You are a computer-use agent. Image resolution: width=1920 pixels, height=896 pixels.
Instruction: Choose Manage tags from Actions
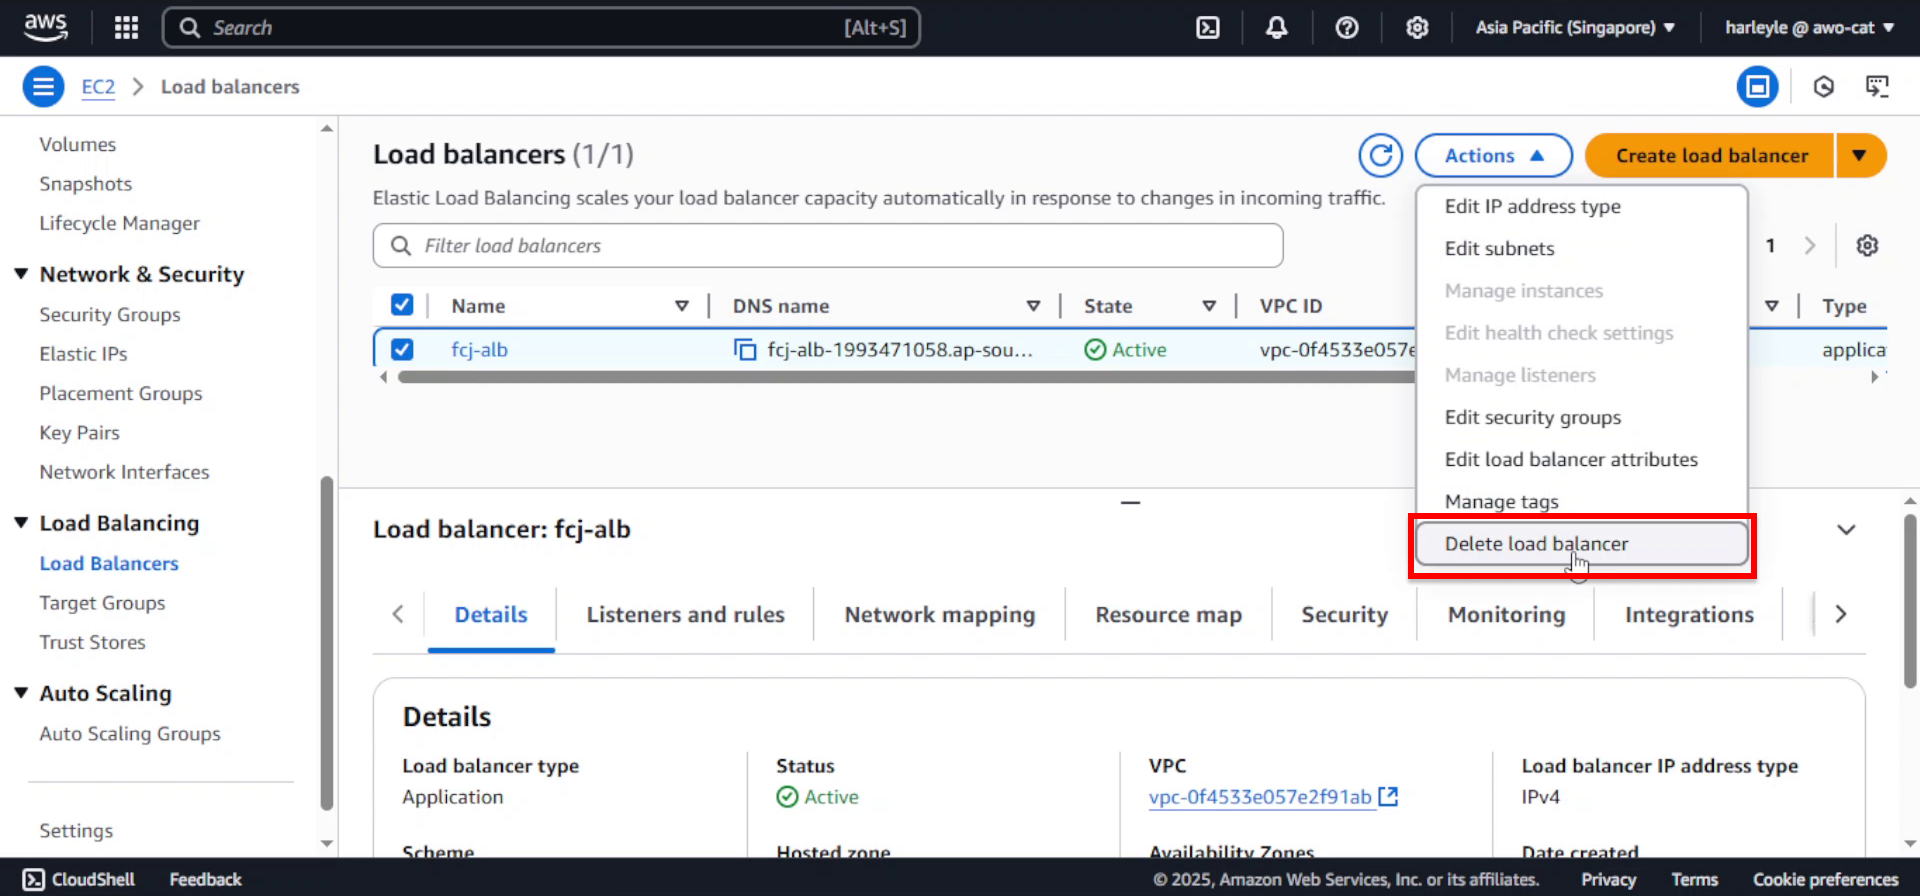pos(1582,501)
